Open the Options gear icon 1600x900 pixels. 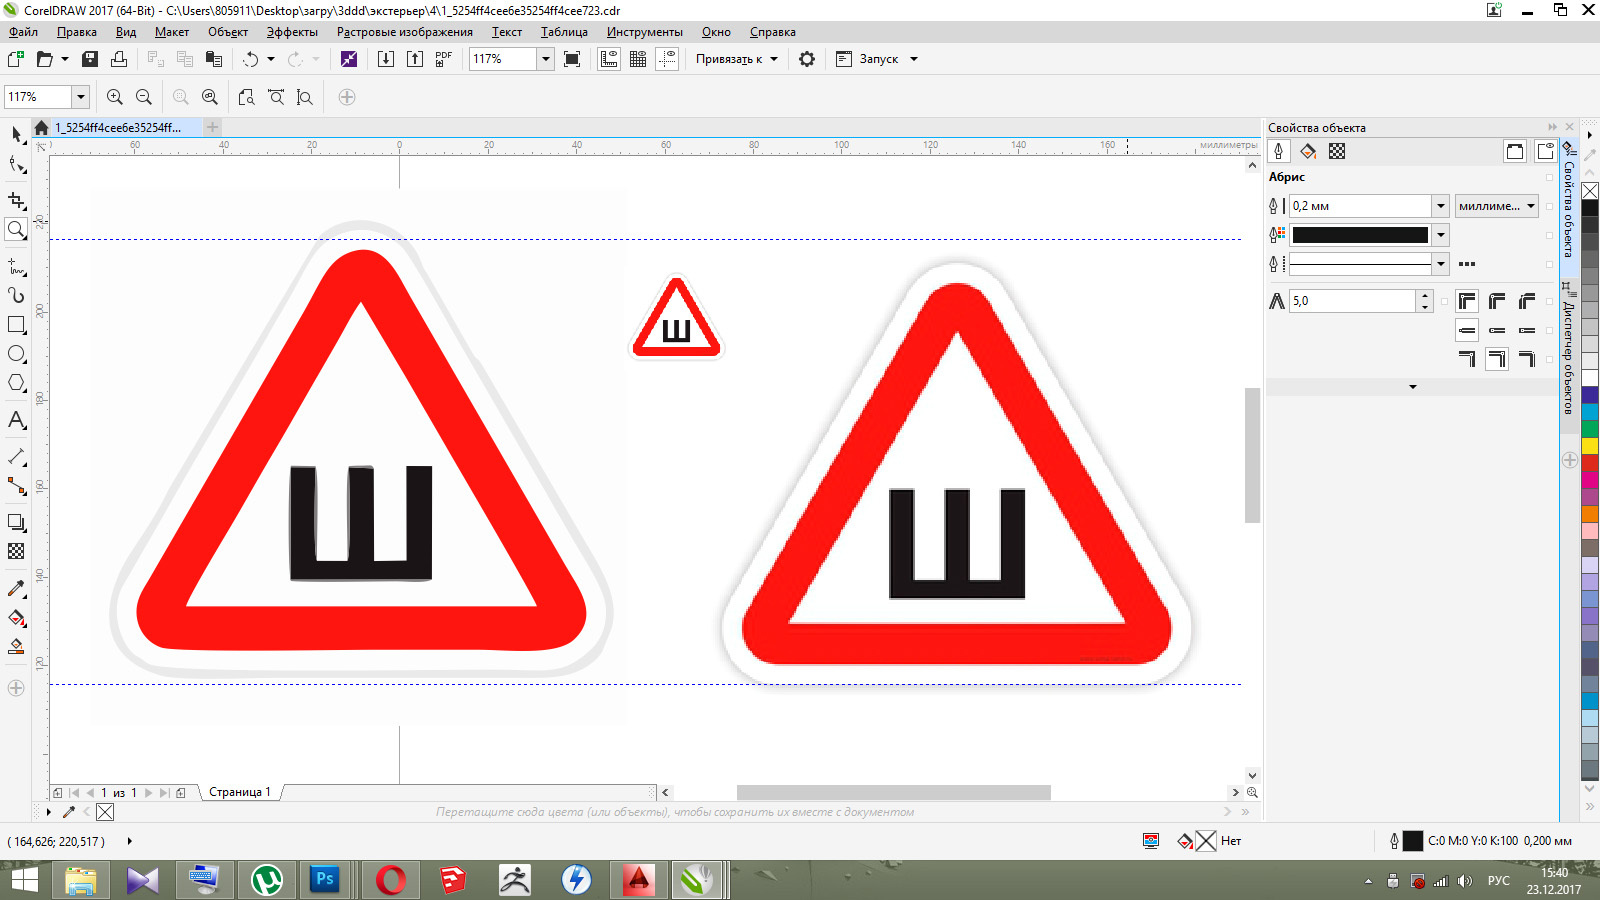pyautogui.click(x=807, y=59)
